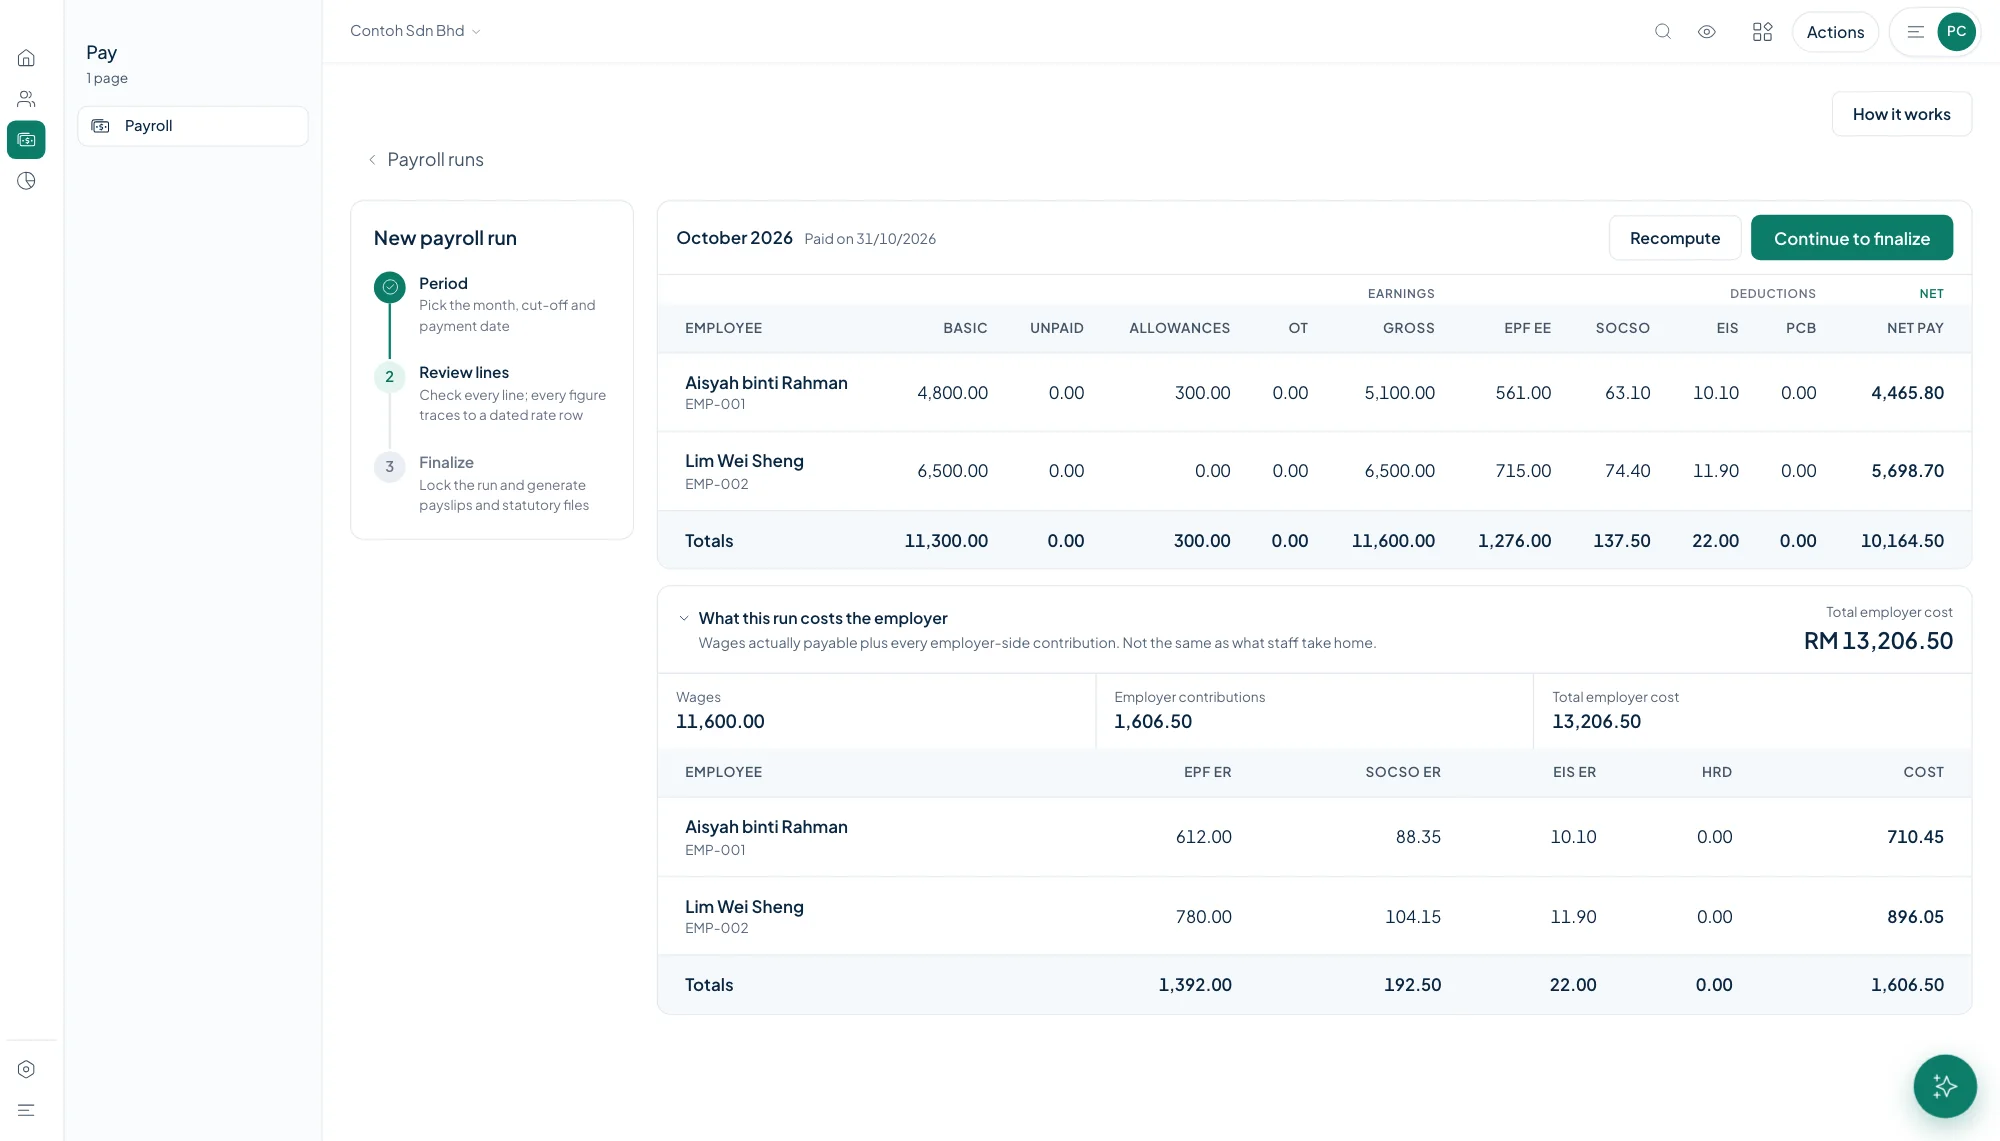2000x1141 pixels.
Task: Open Aisyah binti Rahman earnings row
Action: pos(1314,393)
